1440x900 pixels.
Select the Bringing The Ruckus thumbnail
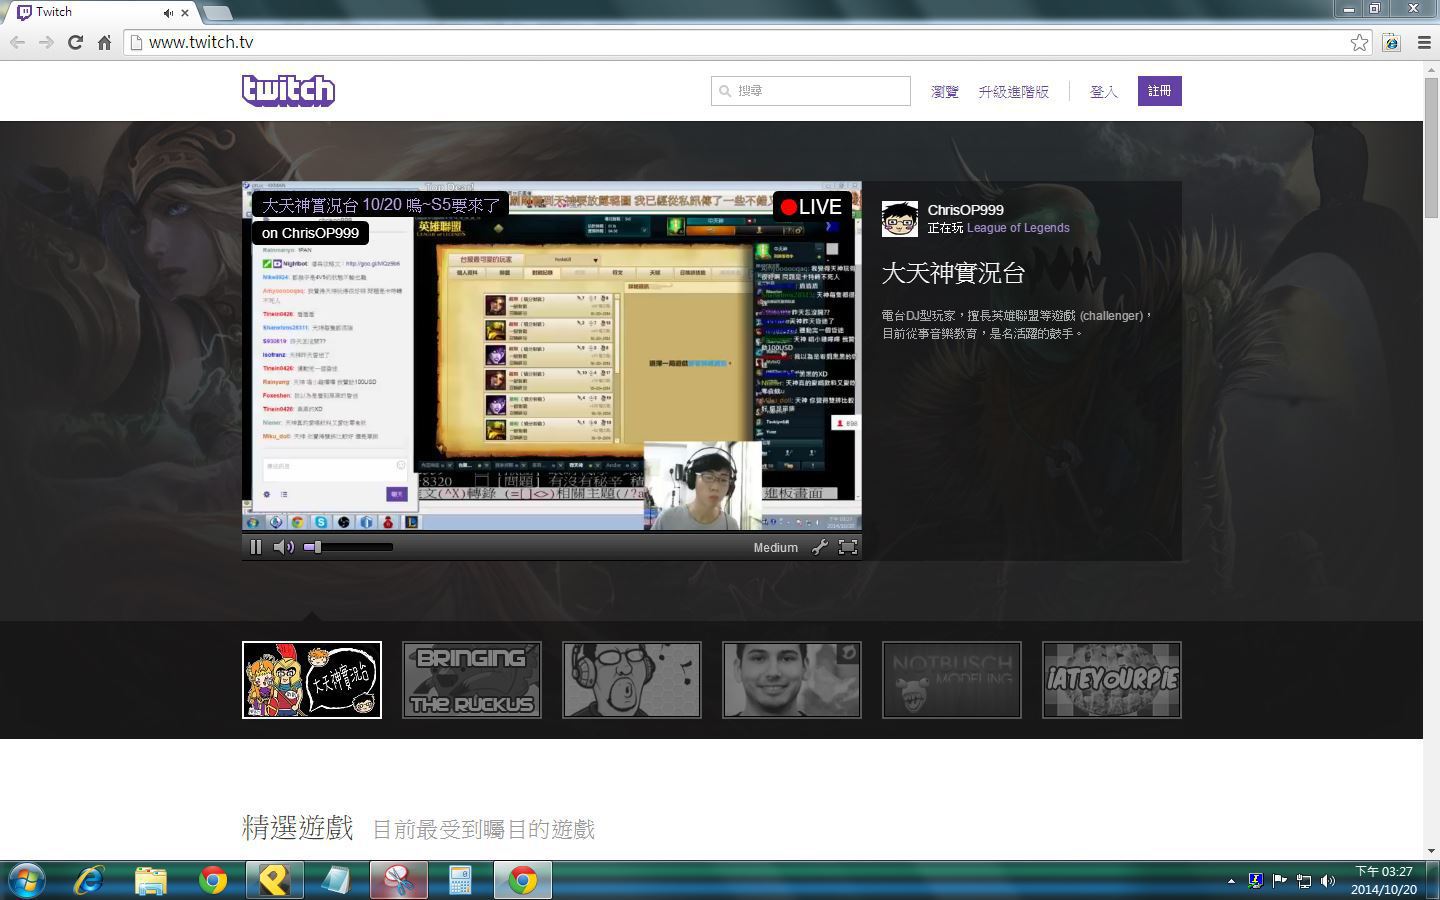tap(472, 680)
